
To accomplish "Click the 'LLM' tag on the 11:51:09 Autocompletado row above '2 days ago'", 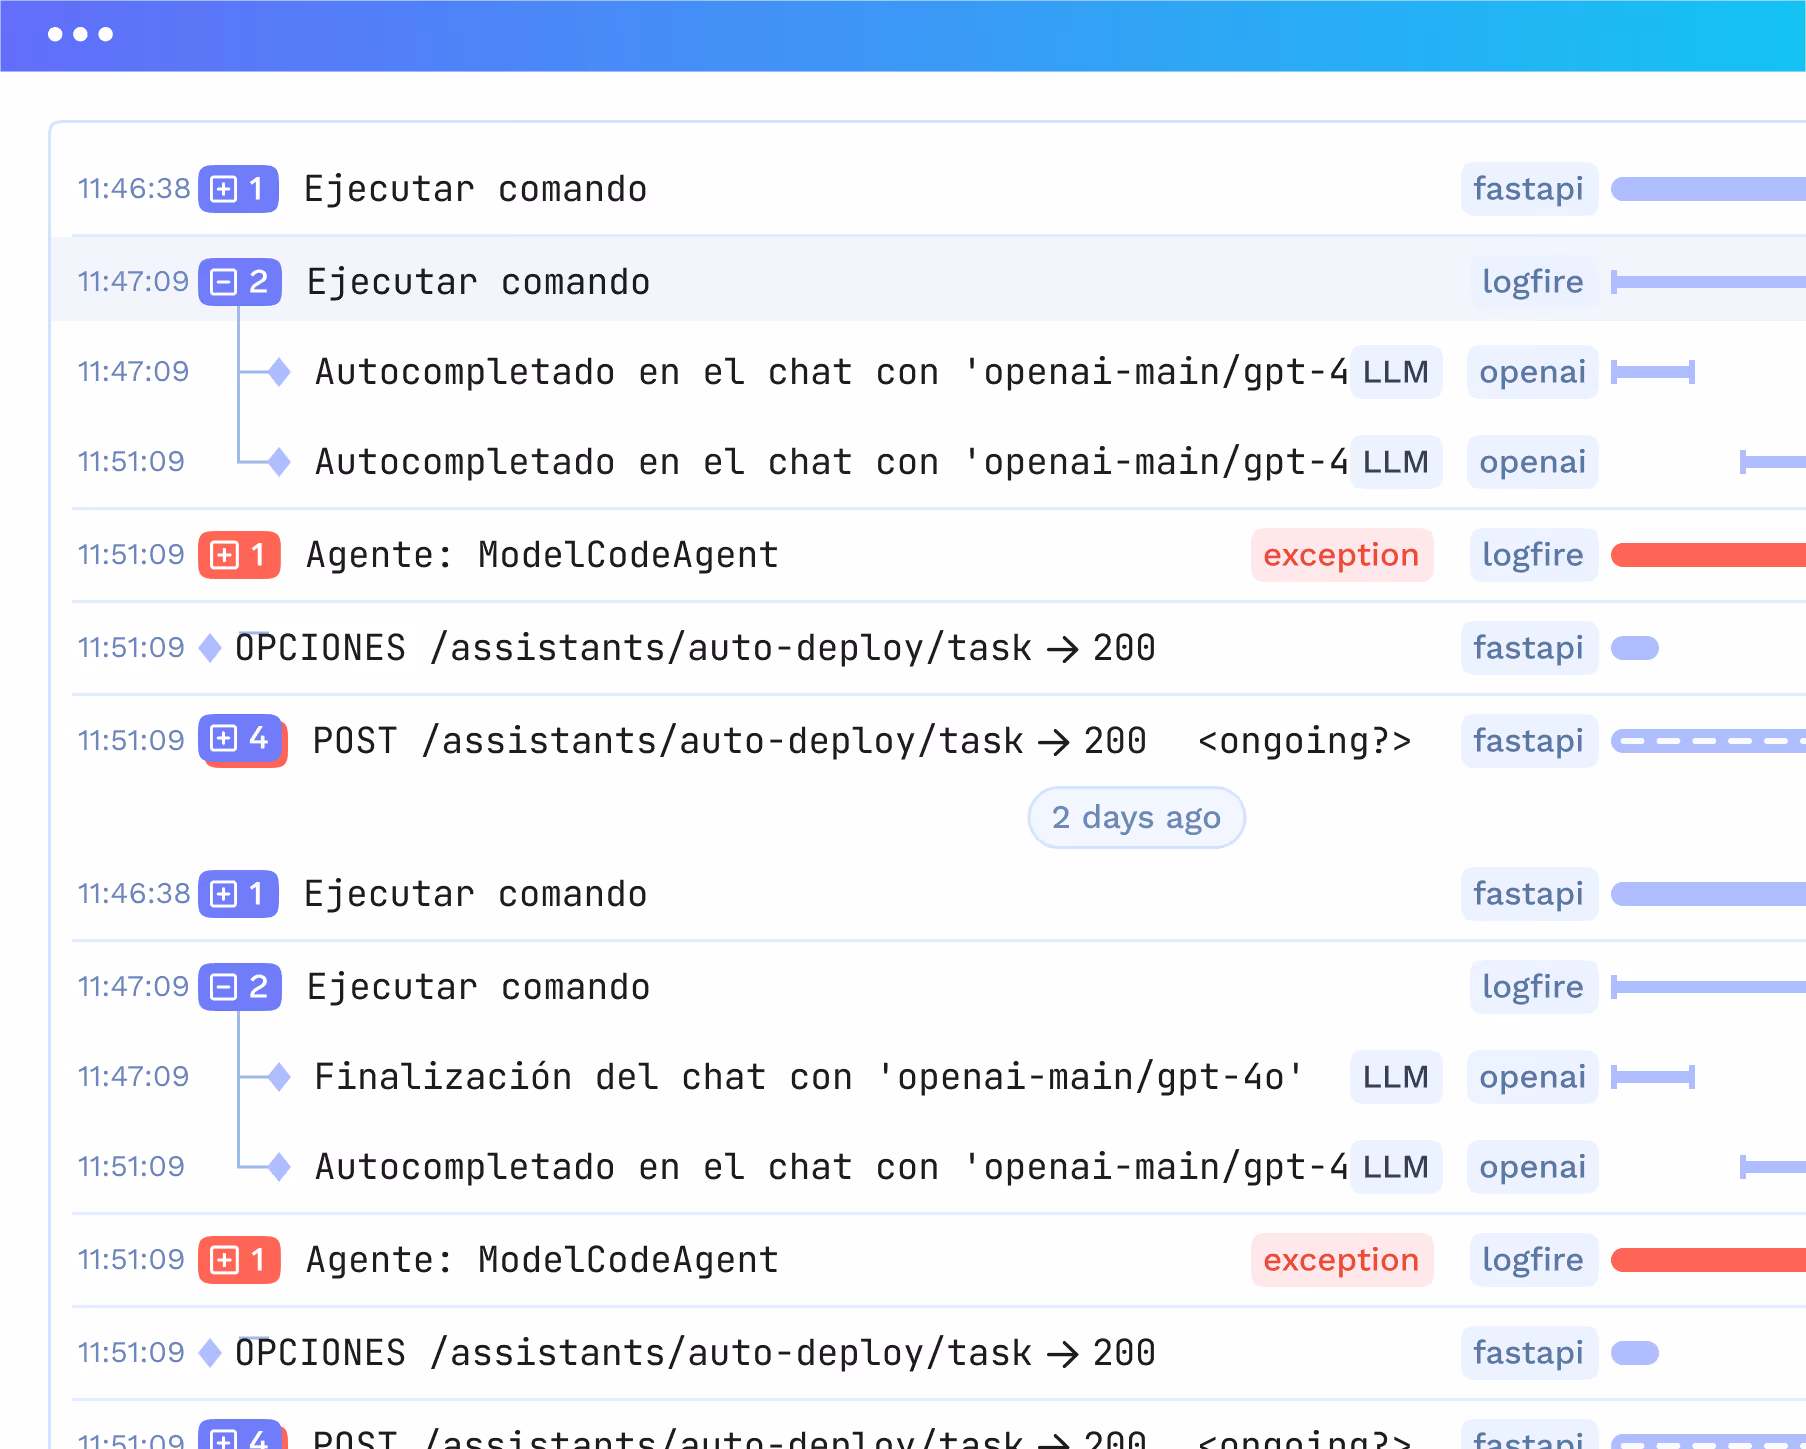I will 1396,462.
